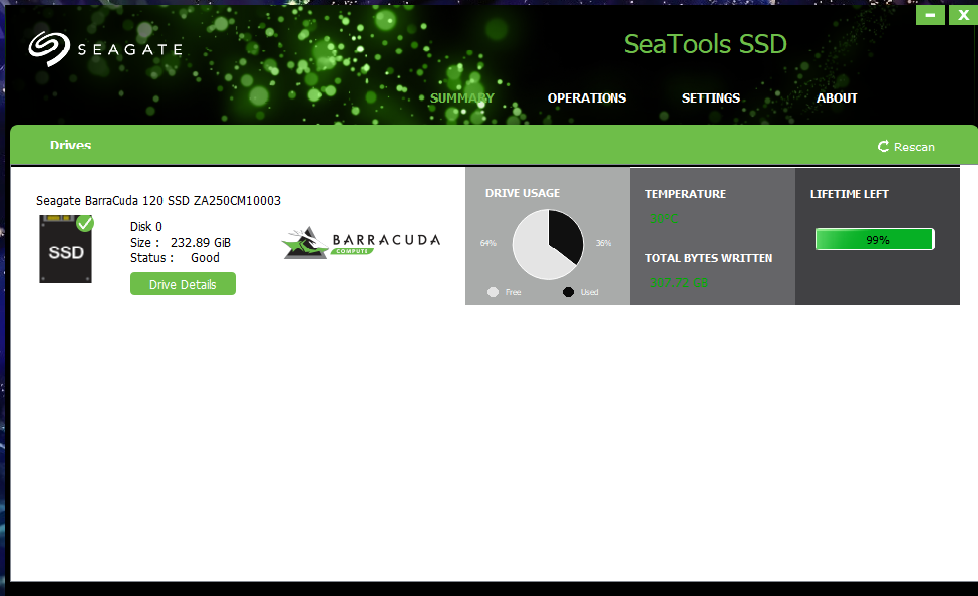Screen dimensions: 978x596
Task: Click the rescan circular arrow icon
Action: (x=883, y=147)
